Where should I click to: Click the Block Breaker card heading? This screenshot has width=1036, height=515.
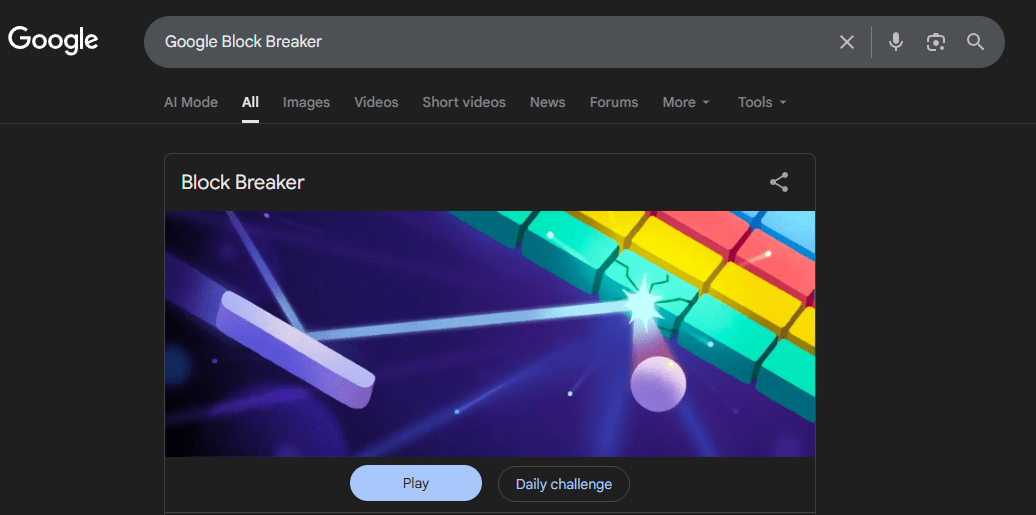[x=242, y=182]
